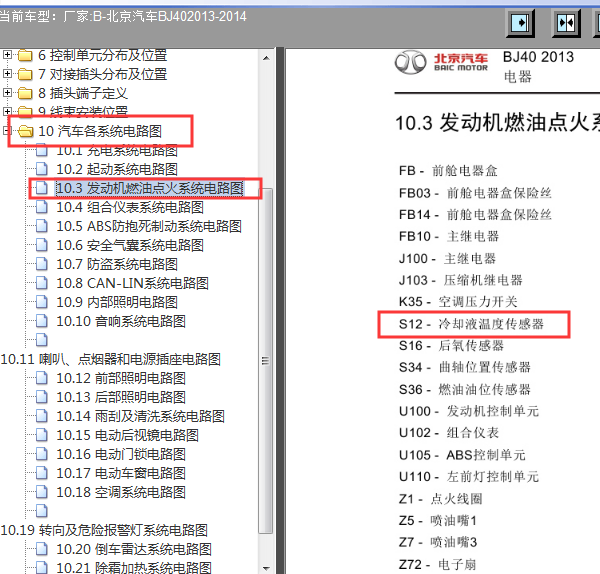Click page icon beside 10.15 电动后视镜电路图
The image size is (600, 574).
[x=42, y=435]
